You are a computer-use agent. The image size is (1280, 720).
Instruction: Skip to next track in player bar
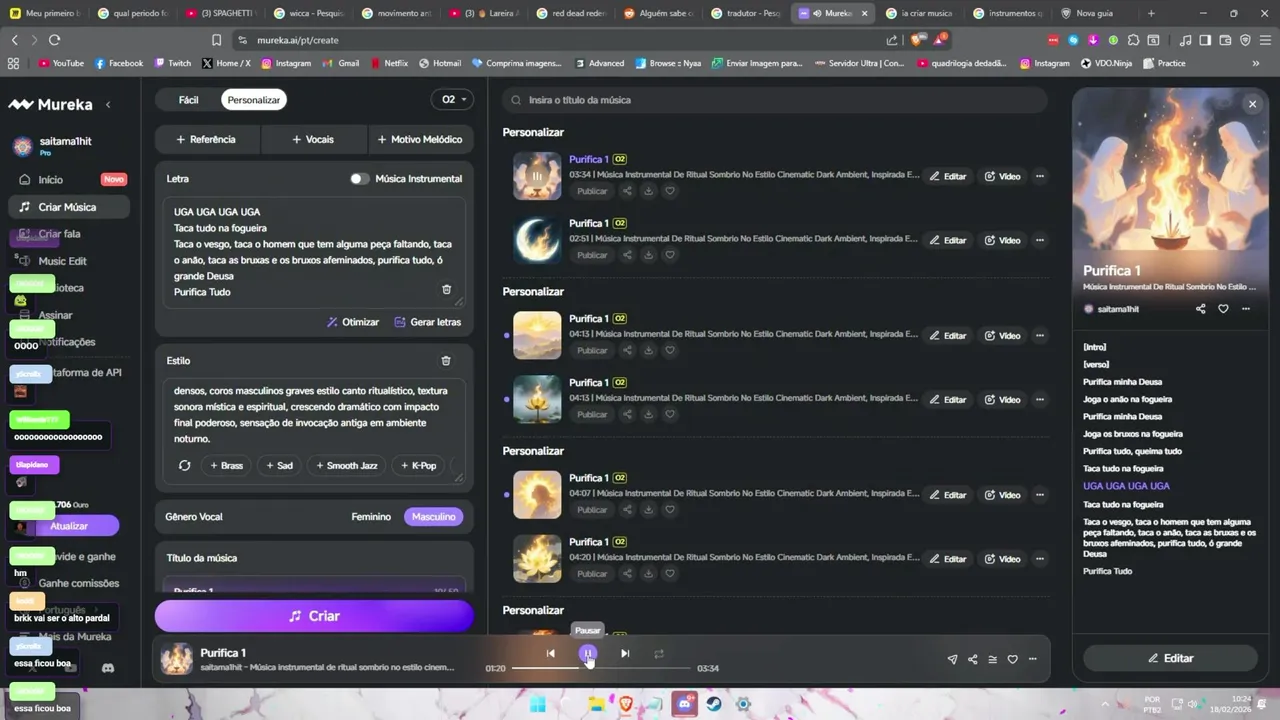[625, 654]
